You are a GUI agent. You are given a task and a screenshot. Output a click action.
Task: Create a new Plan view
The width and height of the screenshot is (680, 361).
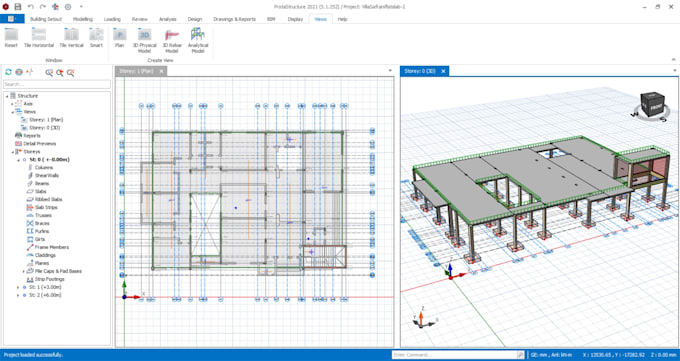(x=119, y=38)
